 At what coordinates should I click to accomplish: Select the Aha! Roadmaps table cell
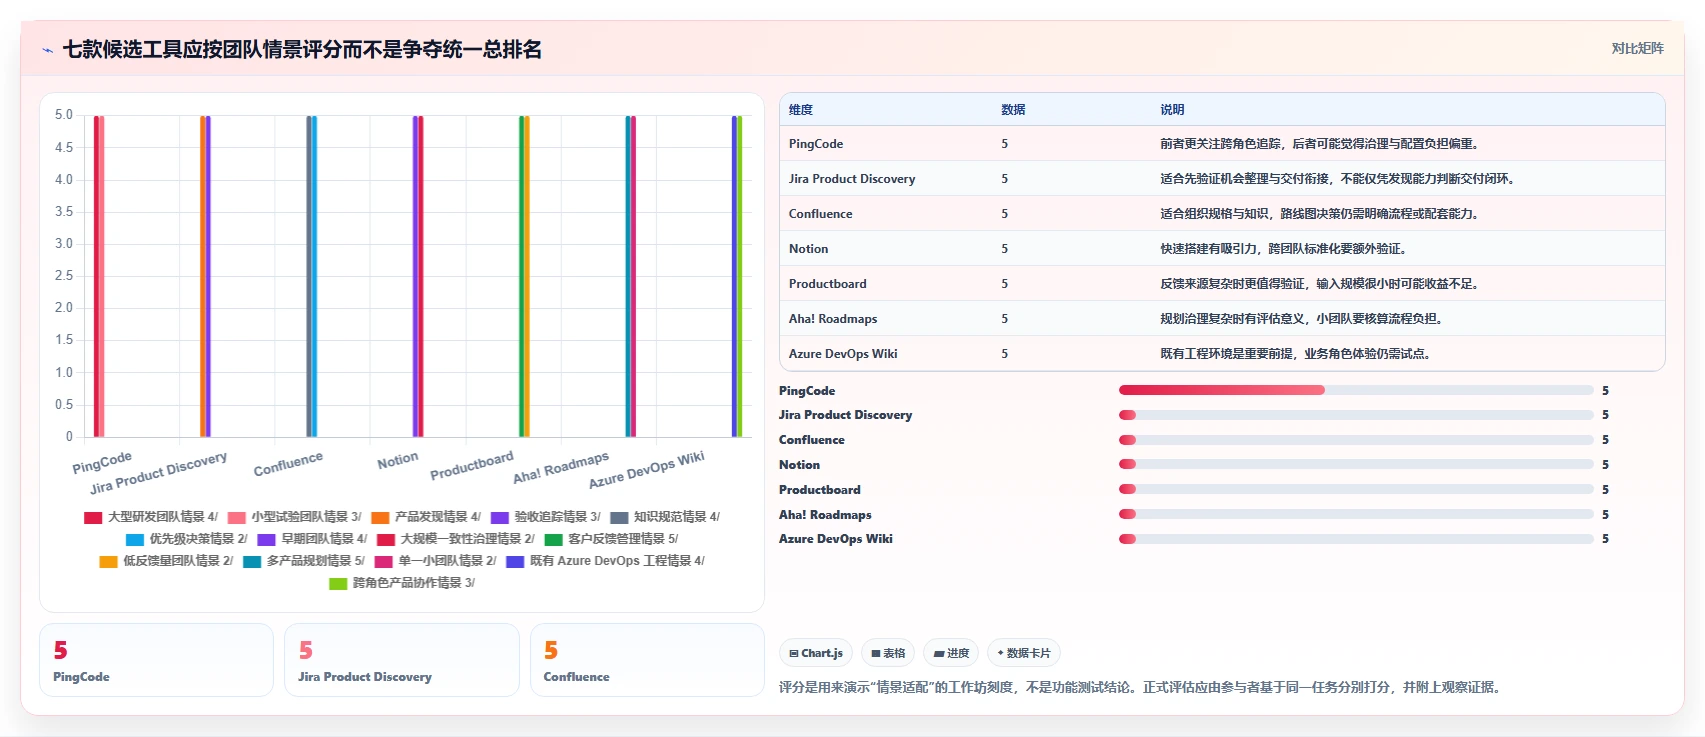click(x=833, y=319)
